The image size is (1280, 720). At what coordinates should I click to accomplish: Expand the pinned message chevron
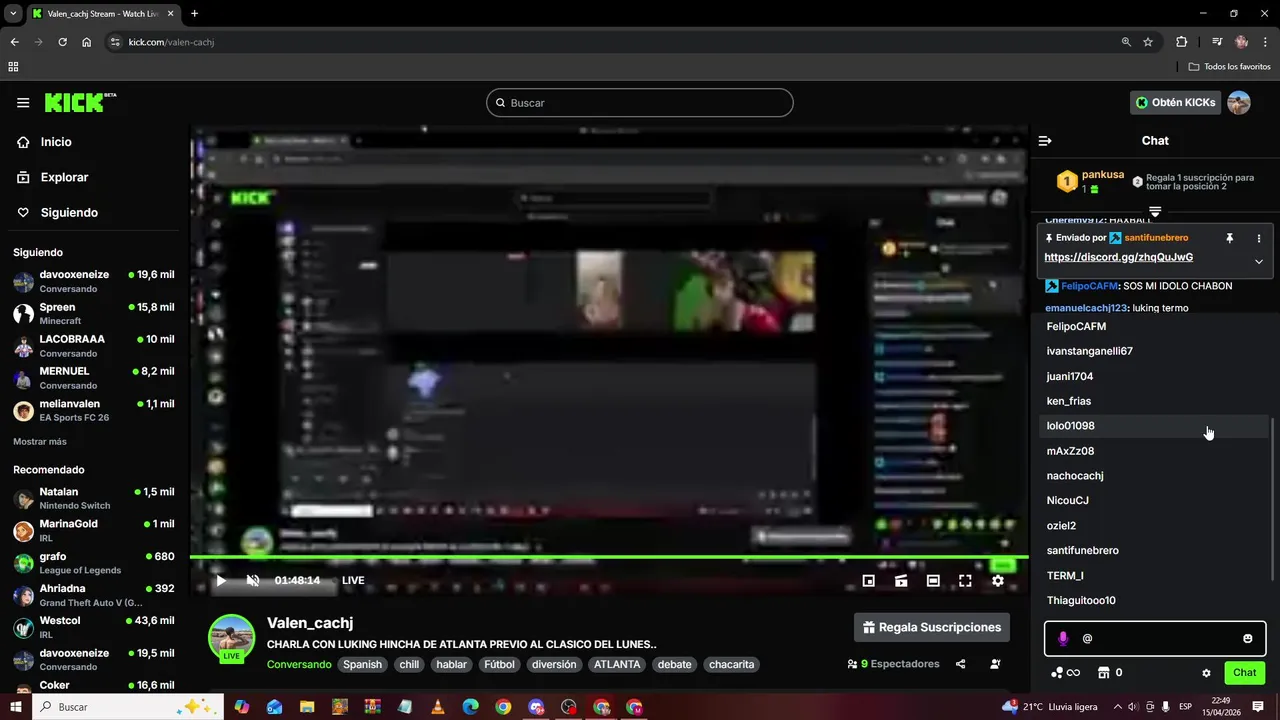pyautogui.click(x=1259, y=261)
